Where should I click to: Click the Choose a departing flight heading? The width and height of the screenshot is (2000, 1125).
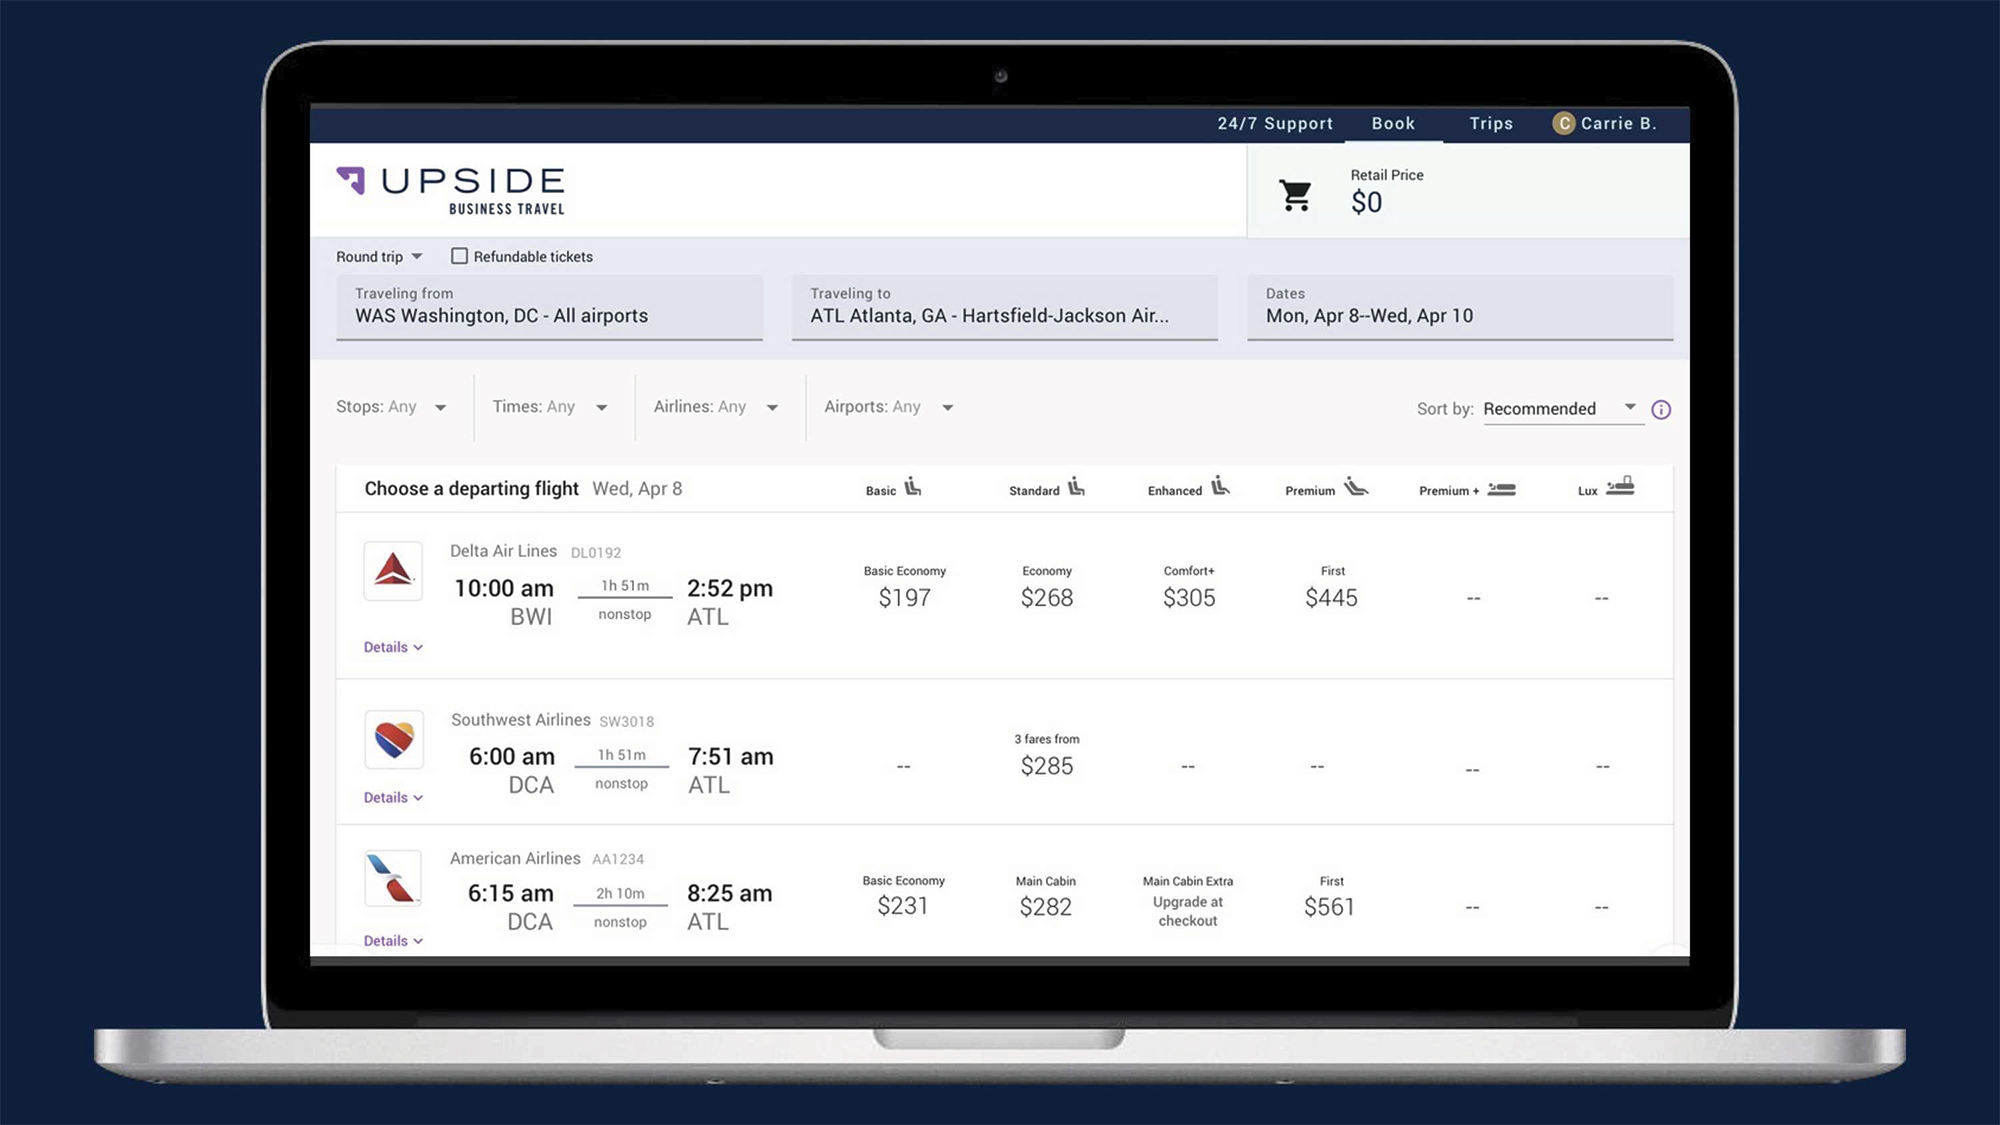point(471,489)
